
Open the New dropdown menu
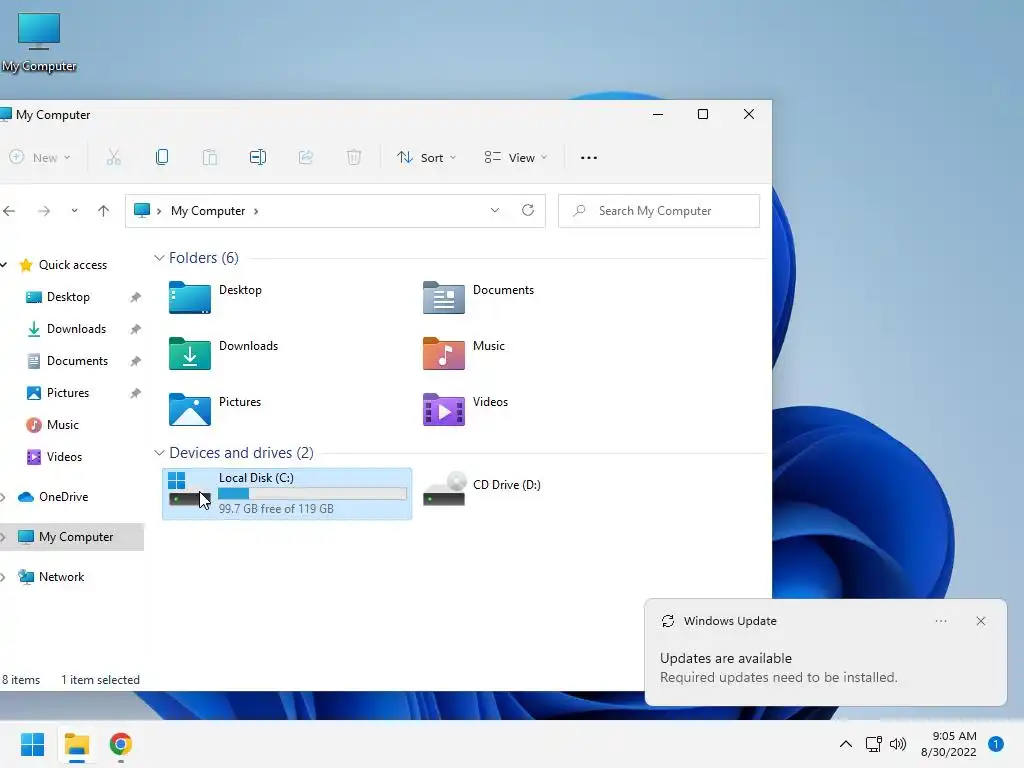coord(39,157)
